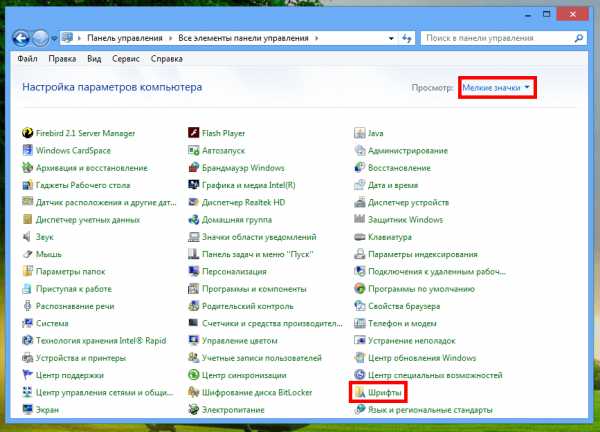Open the Центр обновления Windows link

click(x=422, y=358)
